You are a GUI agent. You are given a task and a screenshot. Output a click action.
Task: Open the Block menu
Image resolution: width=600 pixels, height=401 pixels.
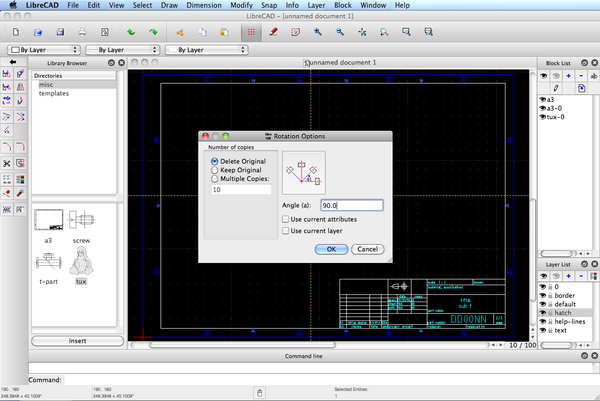click(x=342, y=5)
